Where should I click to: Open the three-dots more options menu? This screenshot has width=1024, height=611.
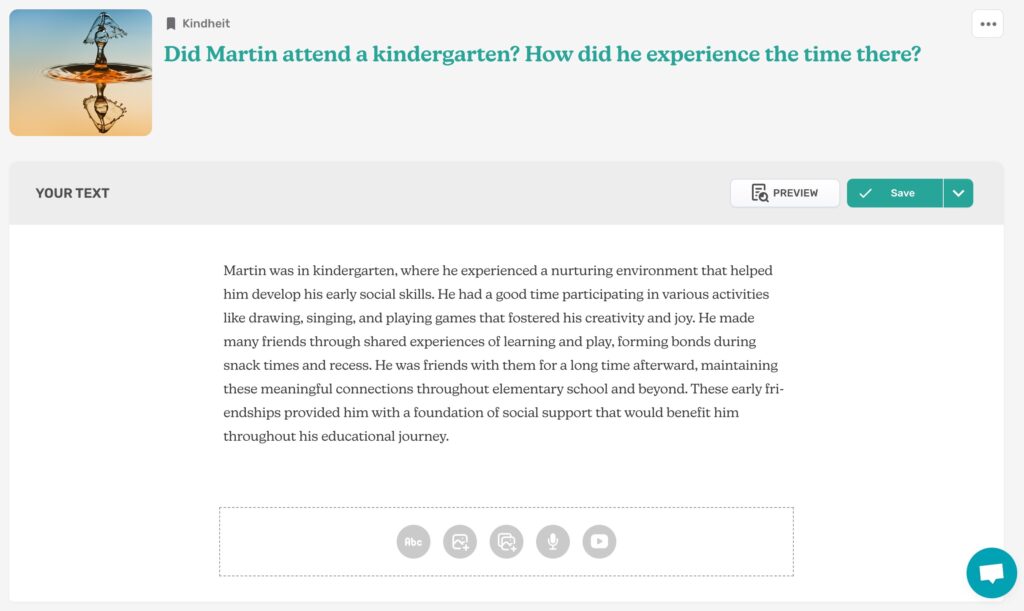pos(988,24)
